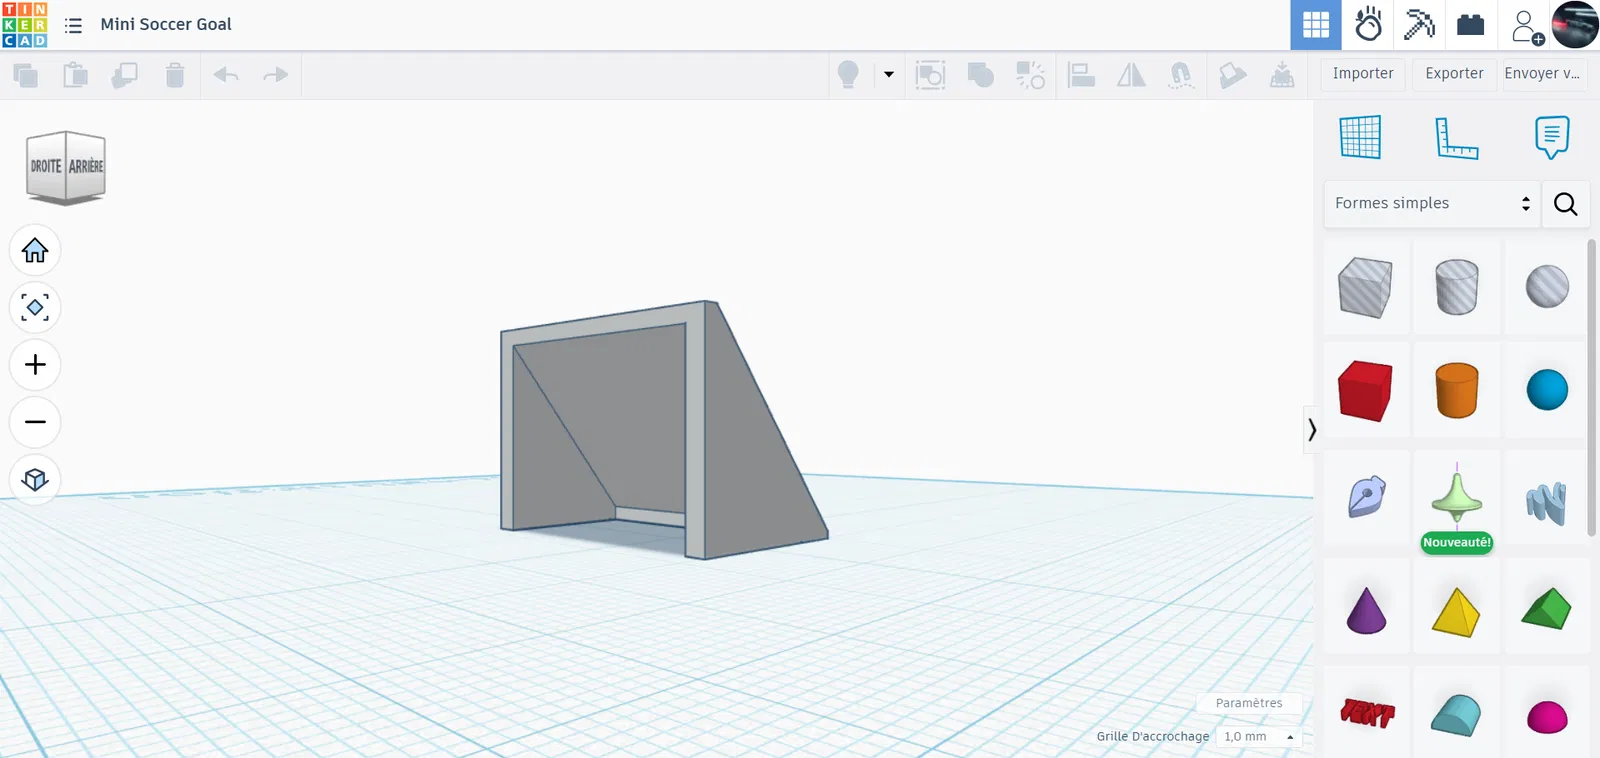Pick the blue sphere shape
The image size is (1600, 758).
click(x=1547, y=390)
